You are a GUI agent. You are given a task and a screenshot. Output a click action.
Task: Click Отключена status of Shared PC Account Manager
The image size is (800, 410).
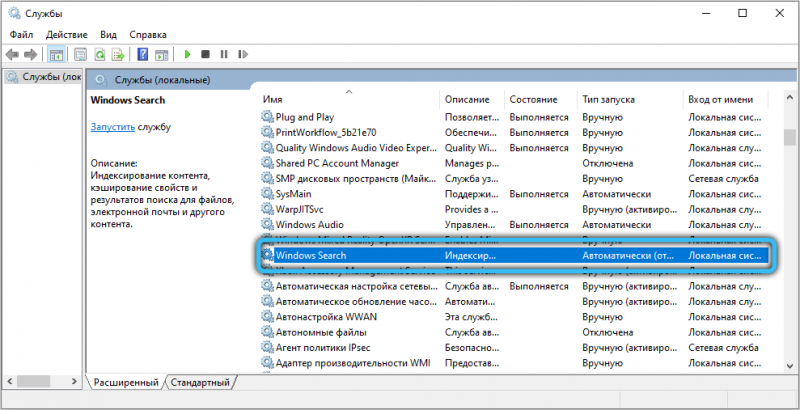tap(608, 163)
